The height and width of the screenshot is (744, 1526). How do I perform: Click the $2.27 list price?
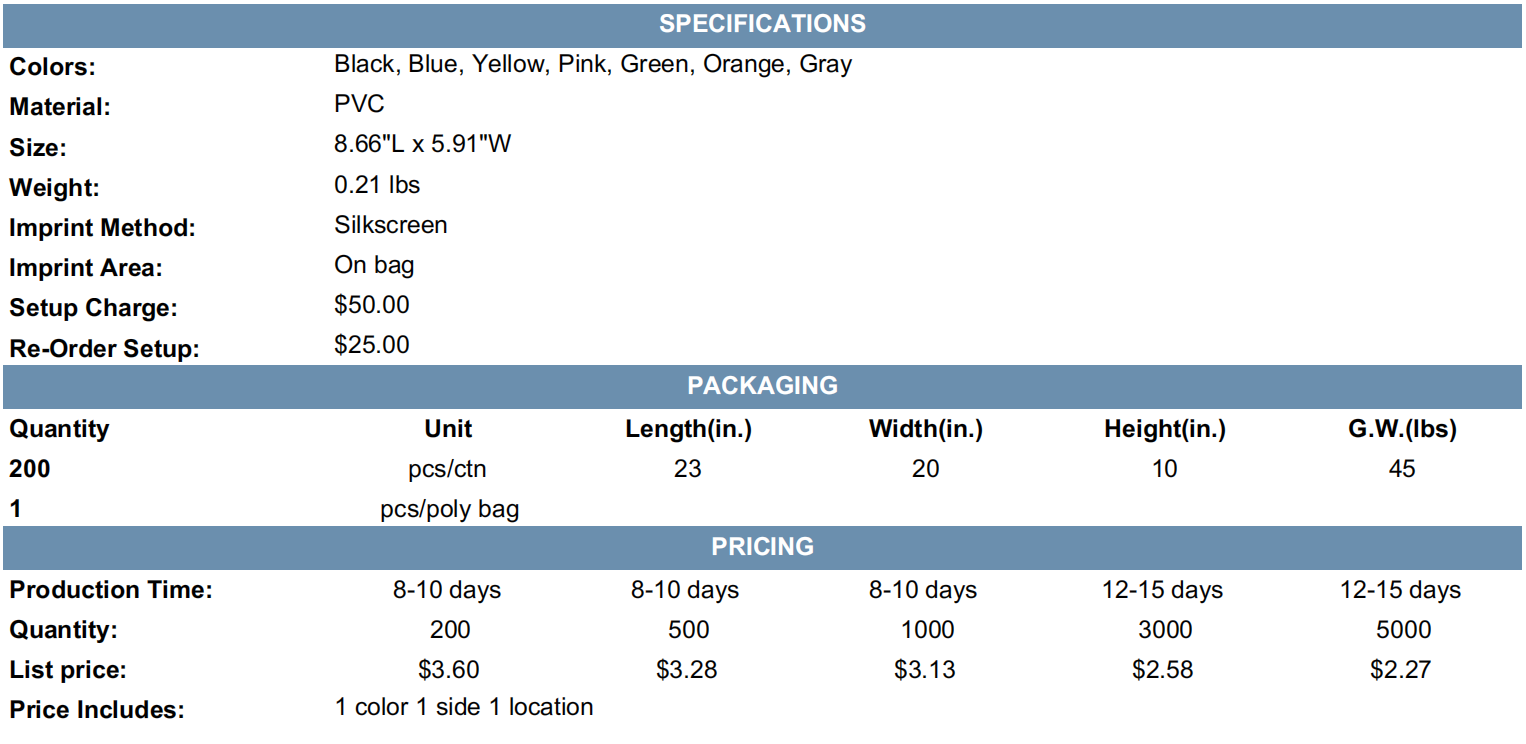pyautogui.click(x=1401, y=670)
